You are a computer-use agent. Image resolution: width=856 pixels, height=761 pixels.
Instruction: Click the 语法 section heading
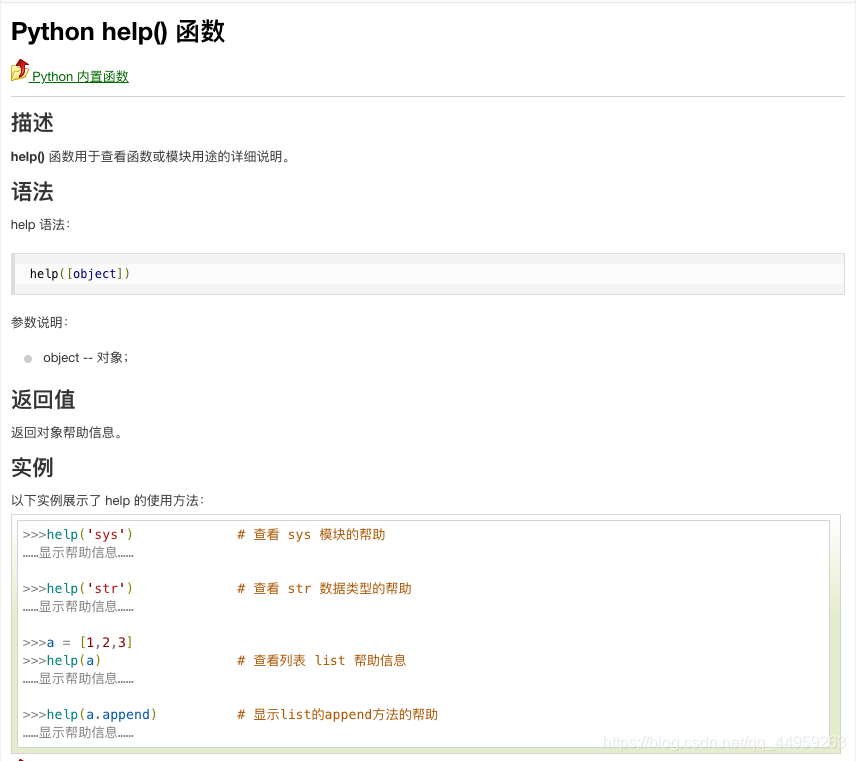tap(32, 192)
